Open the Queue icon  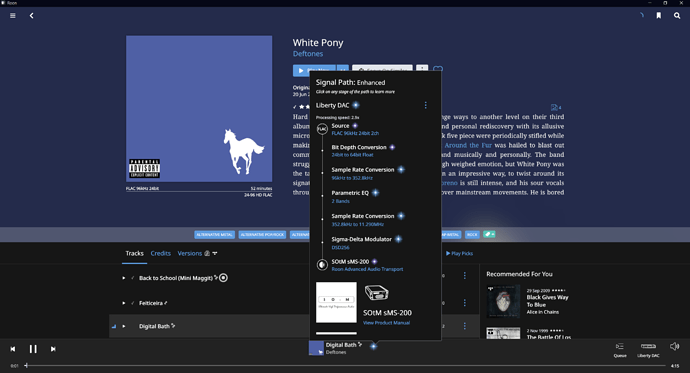pos(620,349)
